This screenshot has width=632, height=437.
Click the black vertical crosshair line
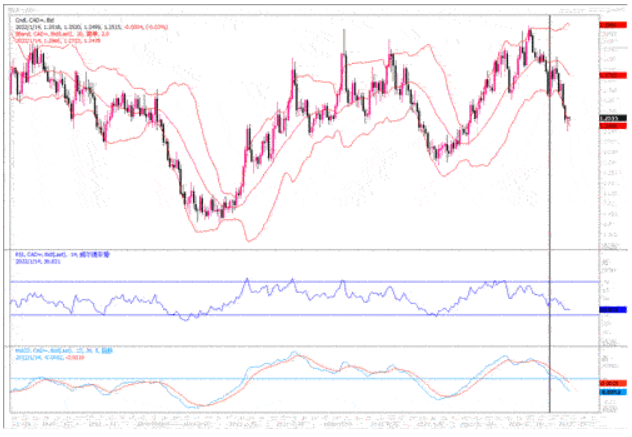click(551, 200)
